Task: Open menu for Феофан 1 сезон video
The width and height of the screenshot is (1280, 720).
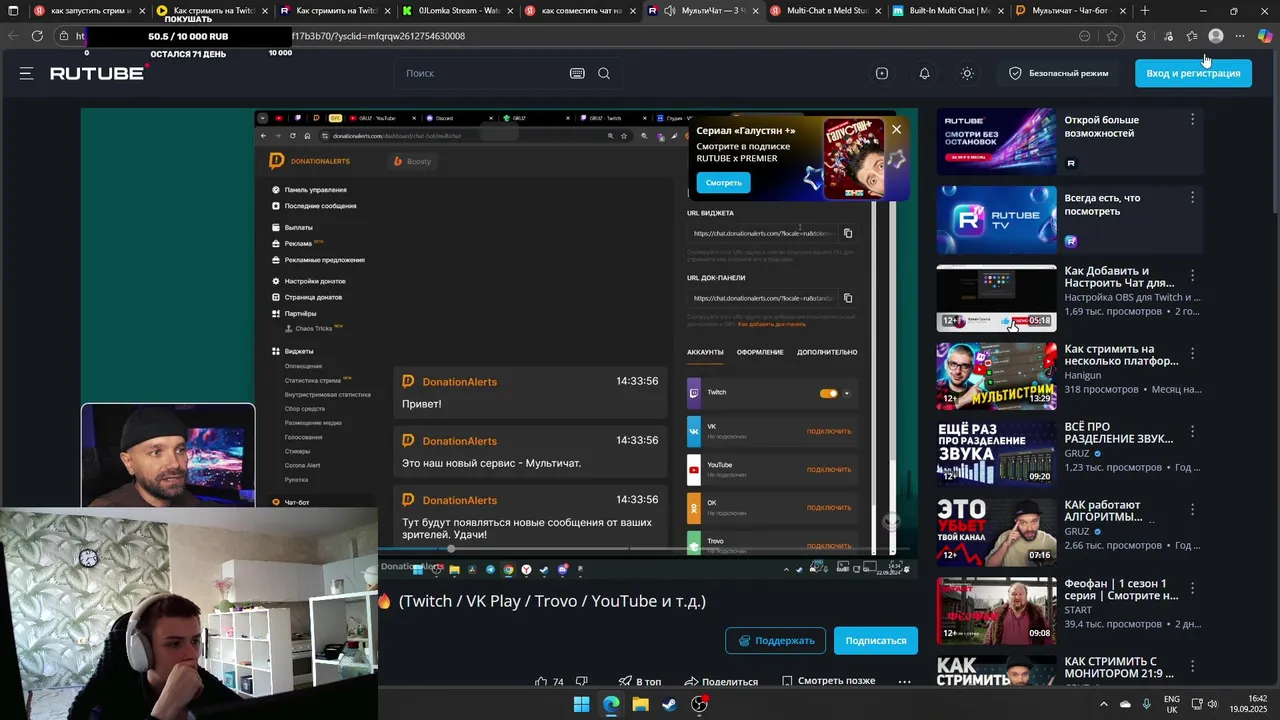Action: click(1192, 588)
